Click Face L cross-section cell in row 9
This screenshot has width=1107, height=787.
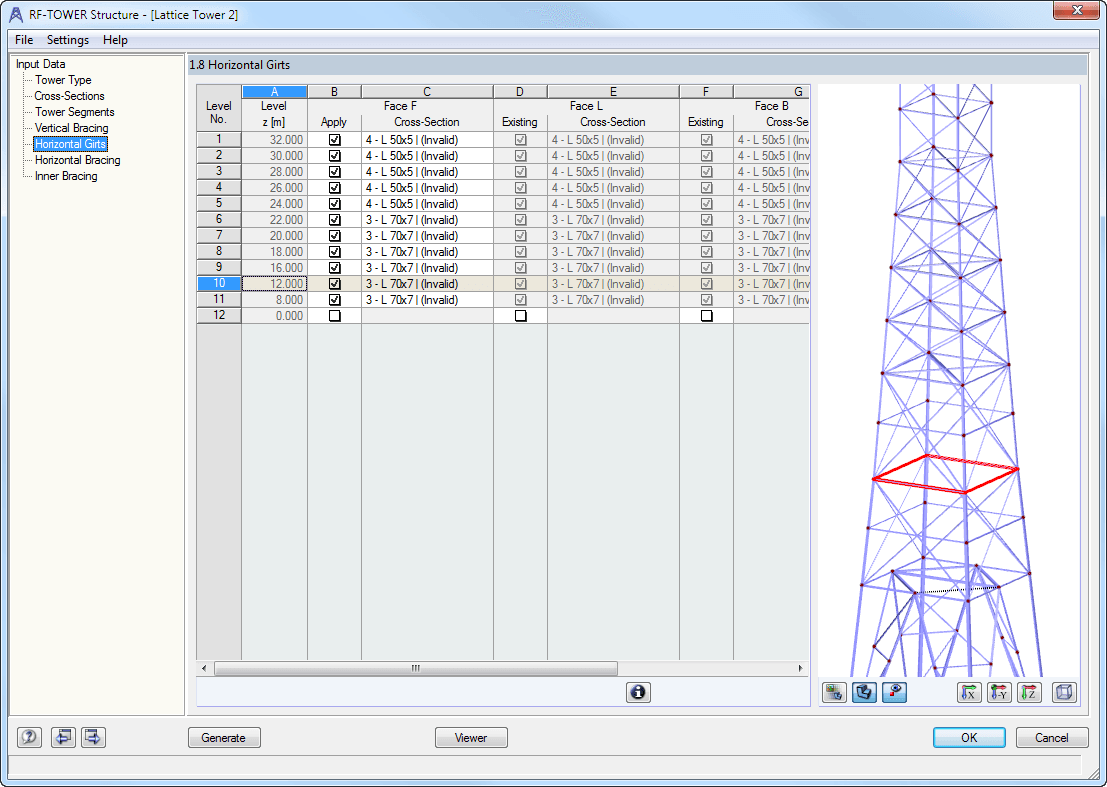[x=613, y=268]
